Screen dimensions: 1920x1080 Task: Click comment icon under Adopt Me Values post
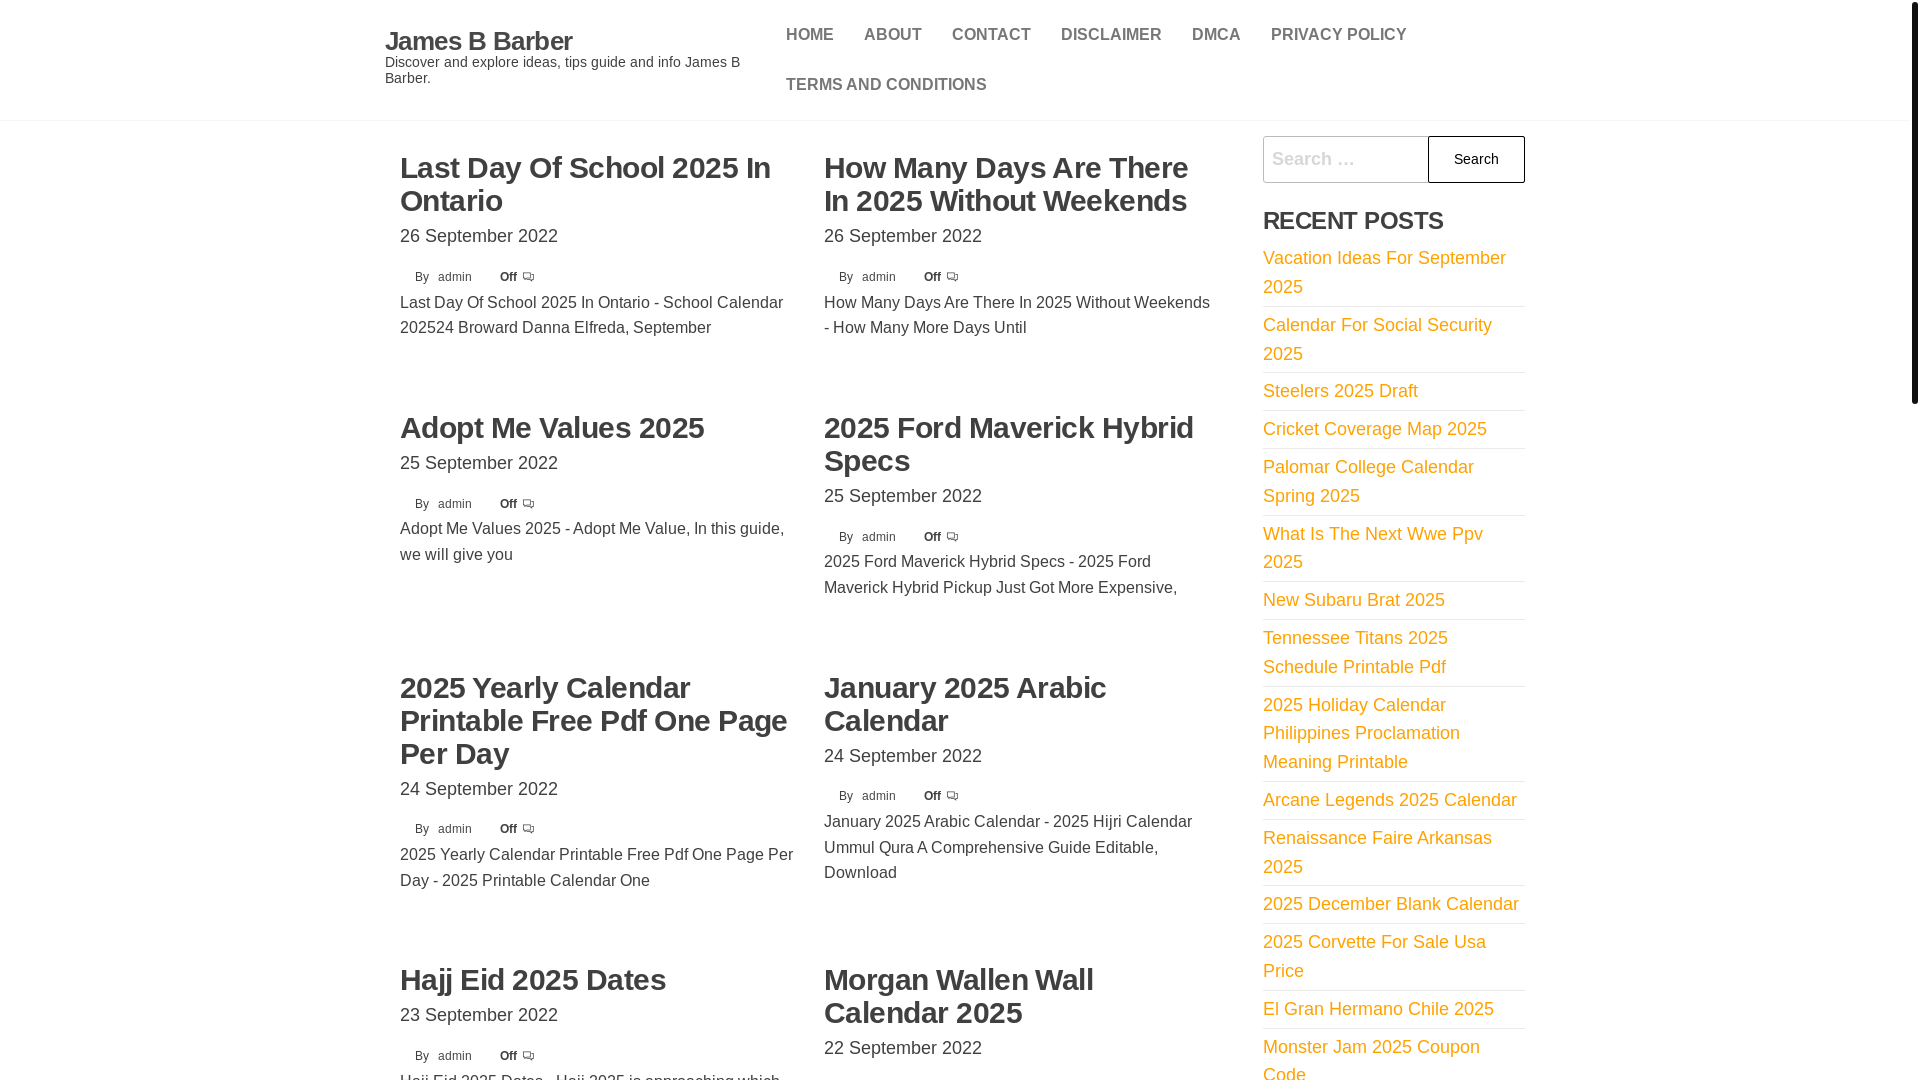(x=528, y=504)
